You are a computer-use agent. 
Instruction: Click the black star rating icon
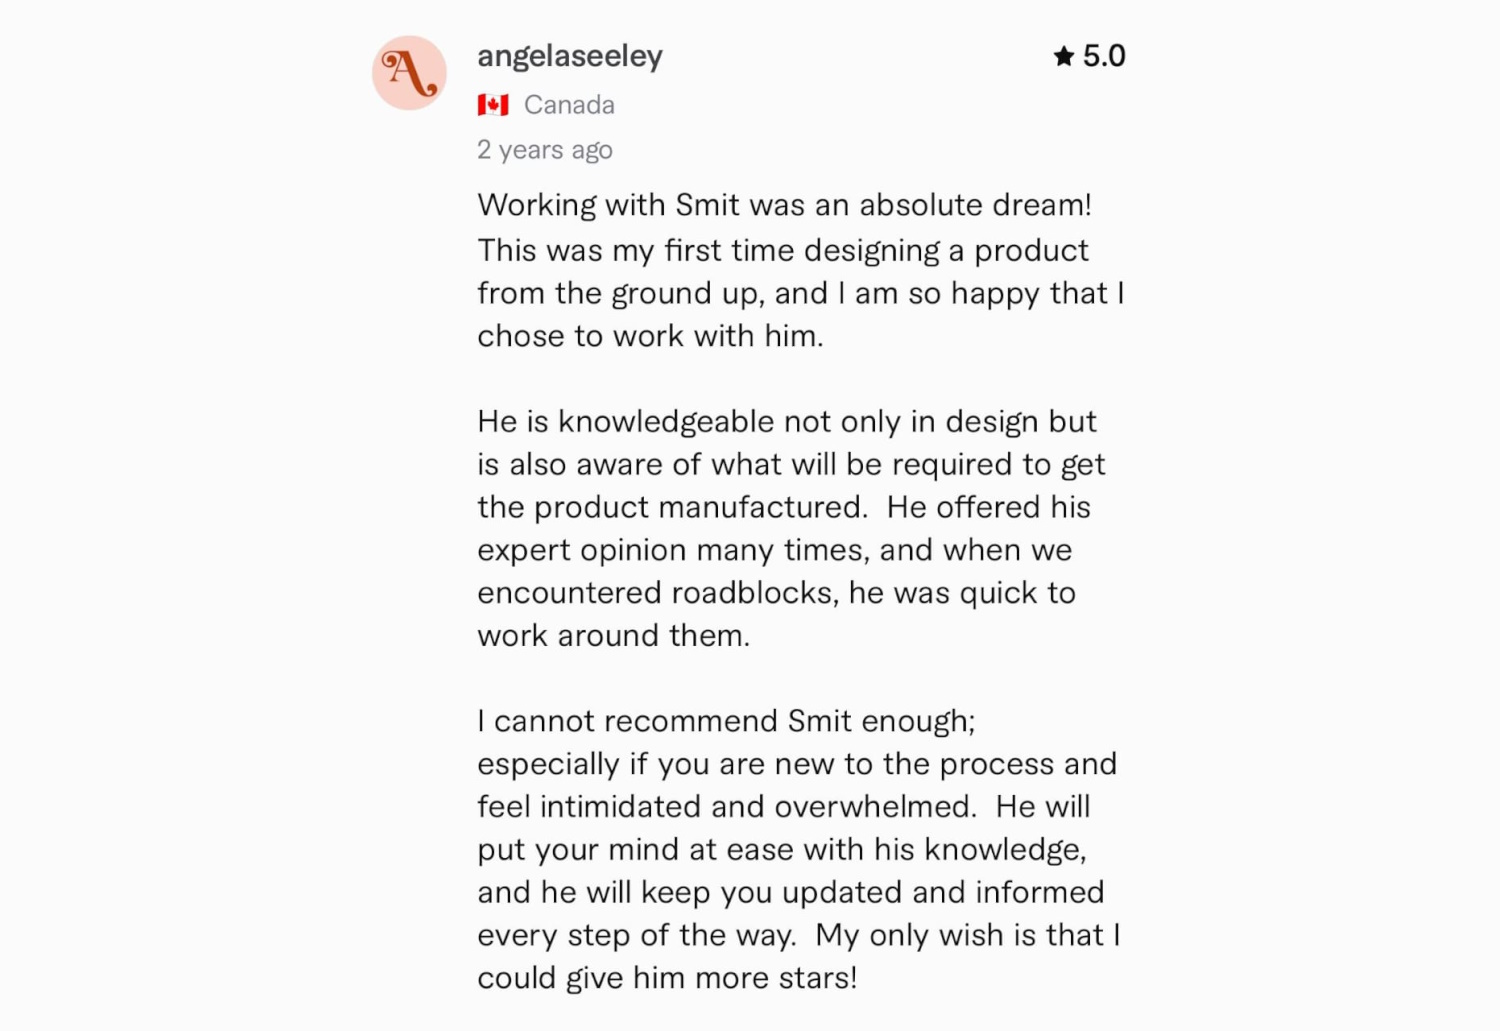point(1064,56)
